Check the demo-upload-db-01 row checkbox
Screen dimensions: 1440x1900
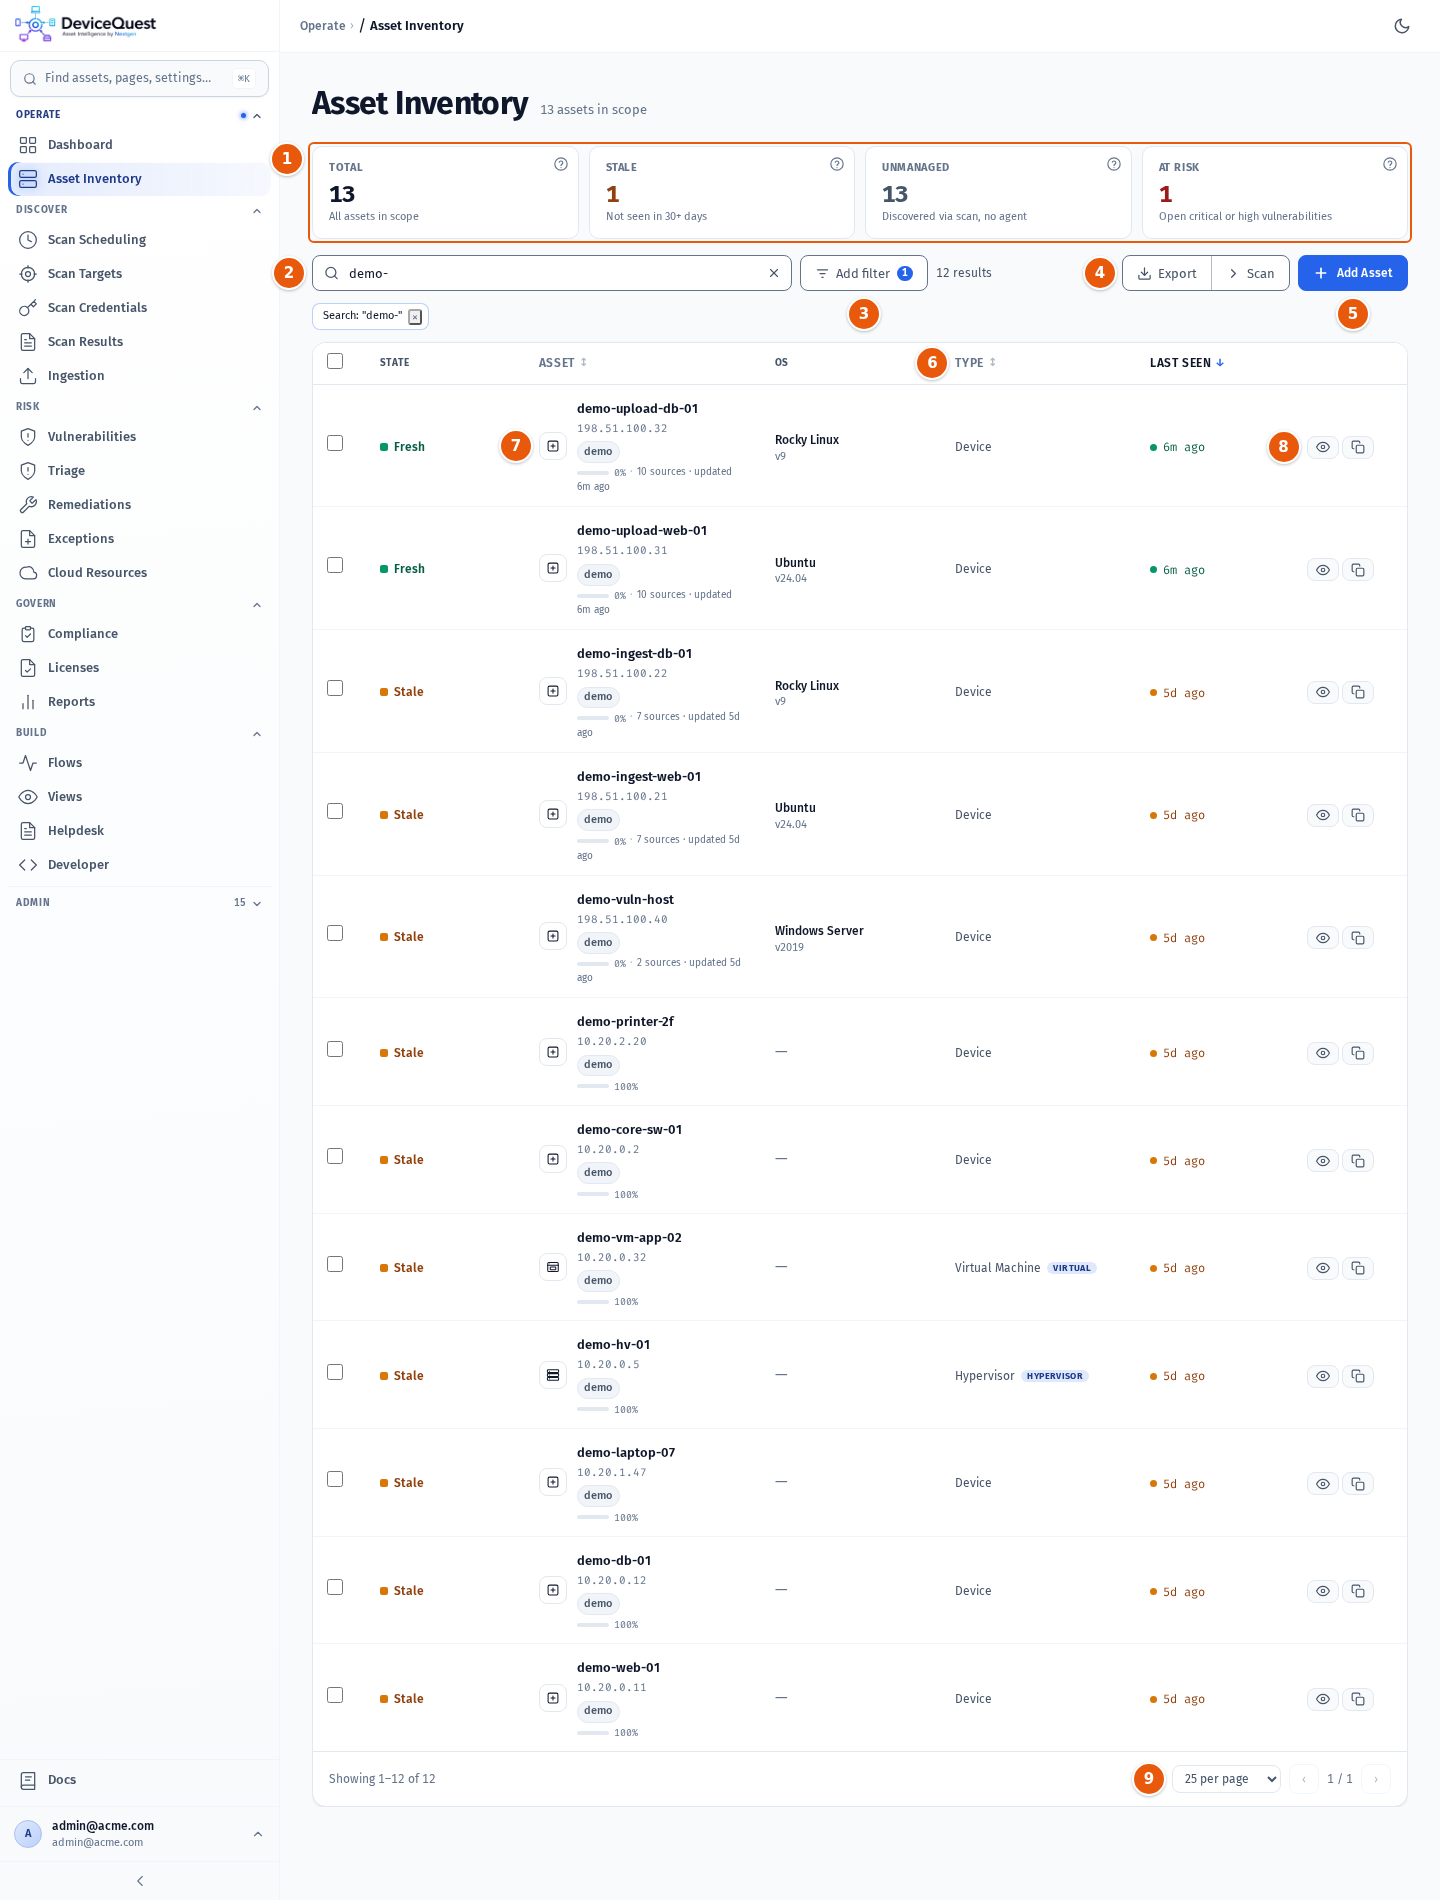click(335, 443)
